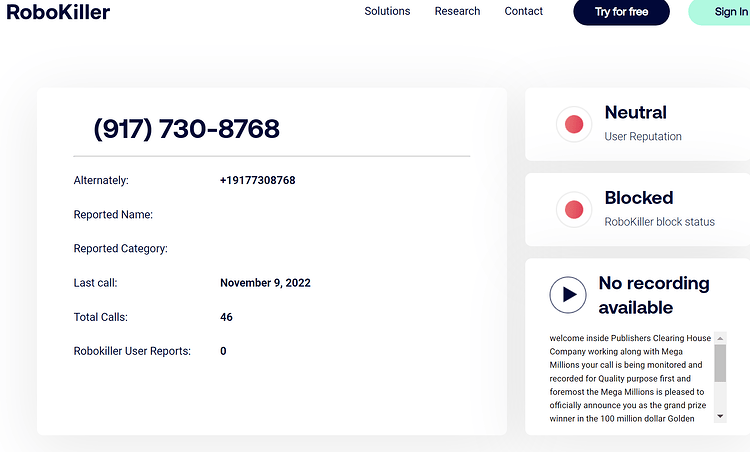Click the Last call date November 9, 2022
Screen dimensions: 750x452
pos(265,283)
